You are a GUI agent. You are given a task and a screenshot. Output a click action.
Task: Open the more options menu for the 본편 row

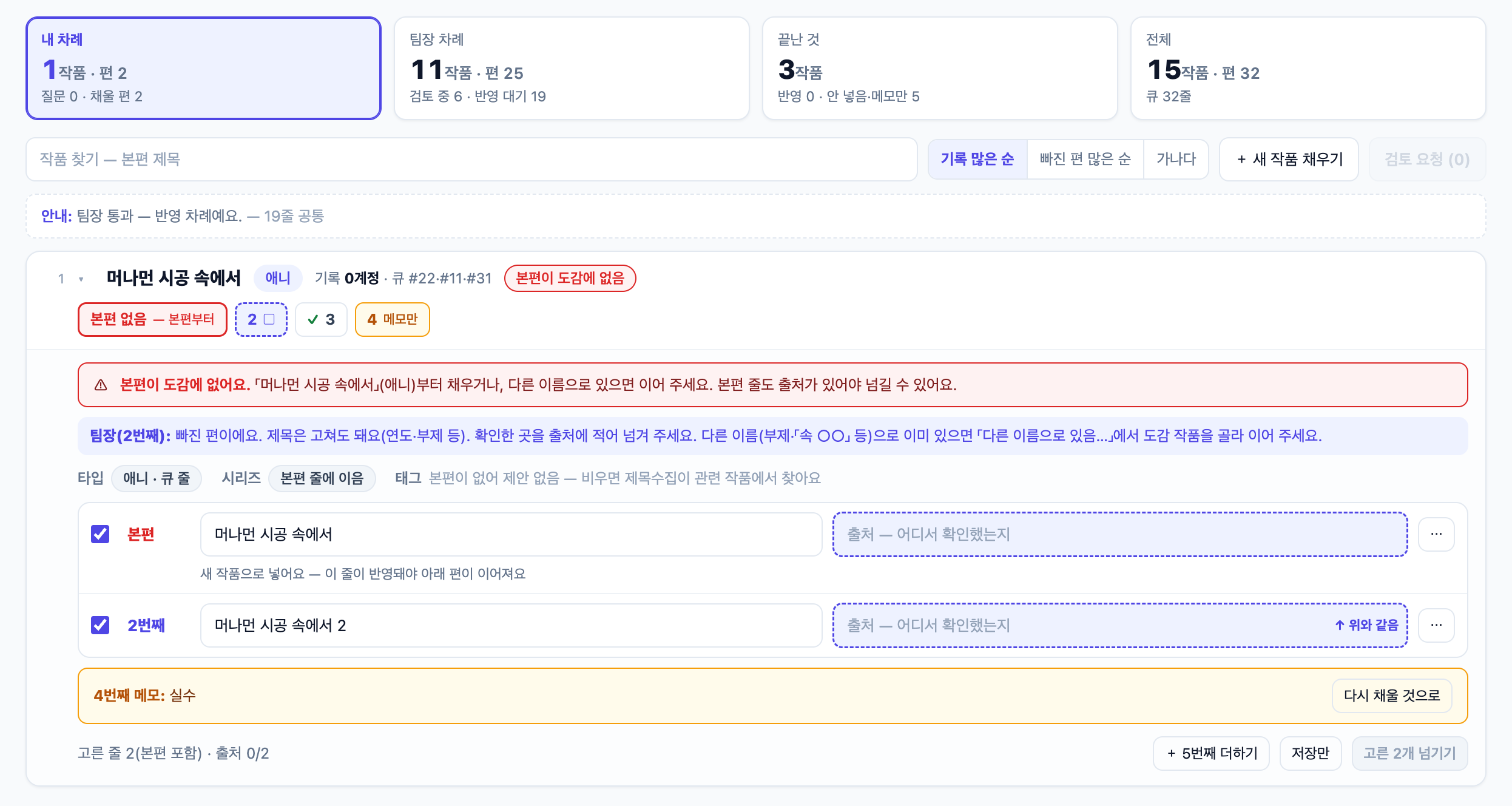1436,534
